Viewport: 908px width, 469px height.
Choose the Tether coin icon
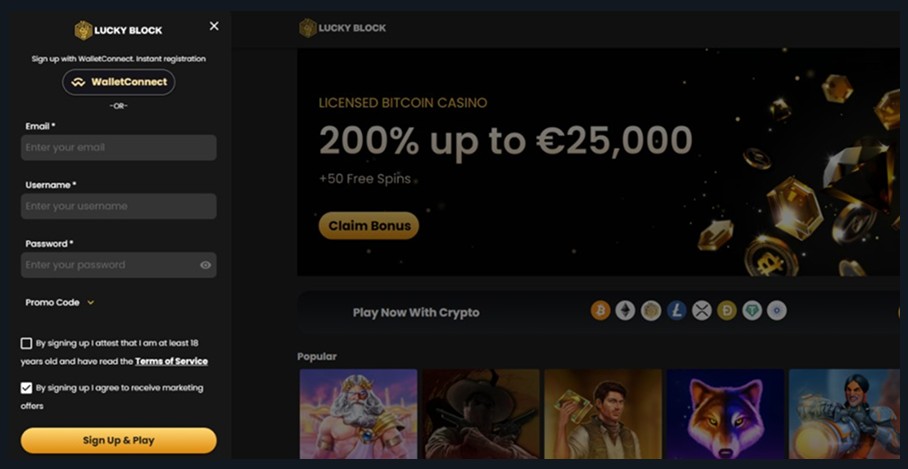[x=751, y=311]
